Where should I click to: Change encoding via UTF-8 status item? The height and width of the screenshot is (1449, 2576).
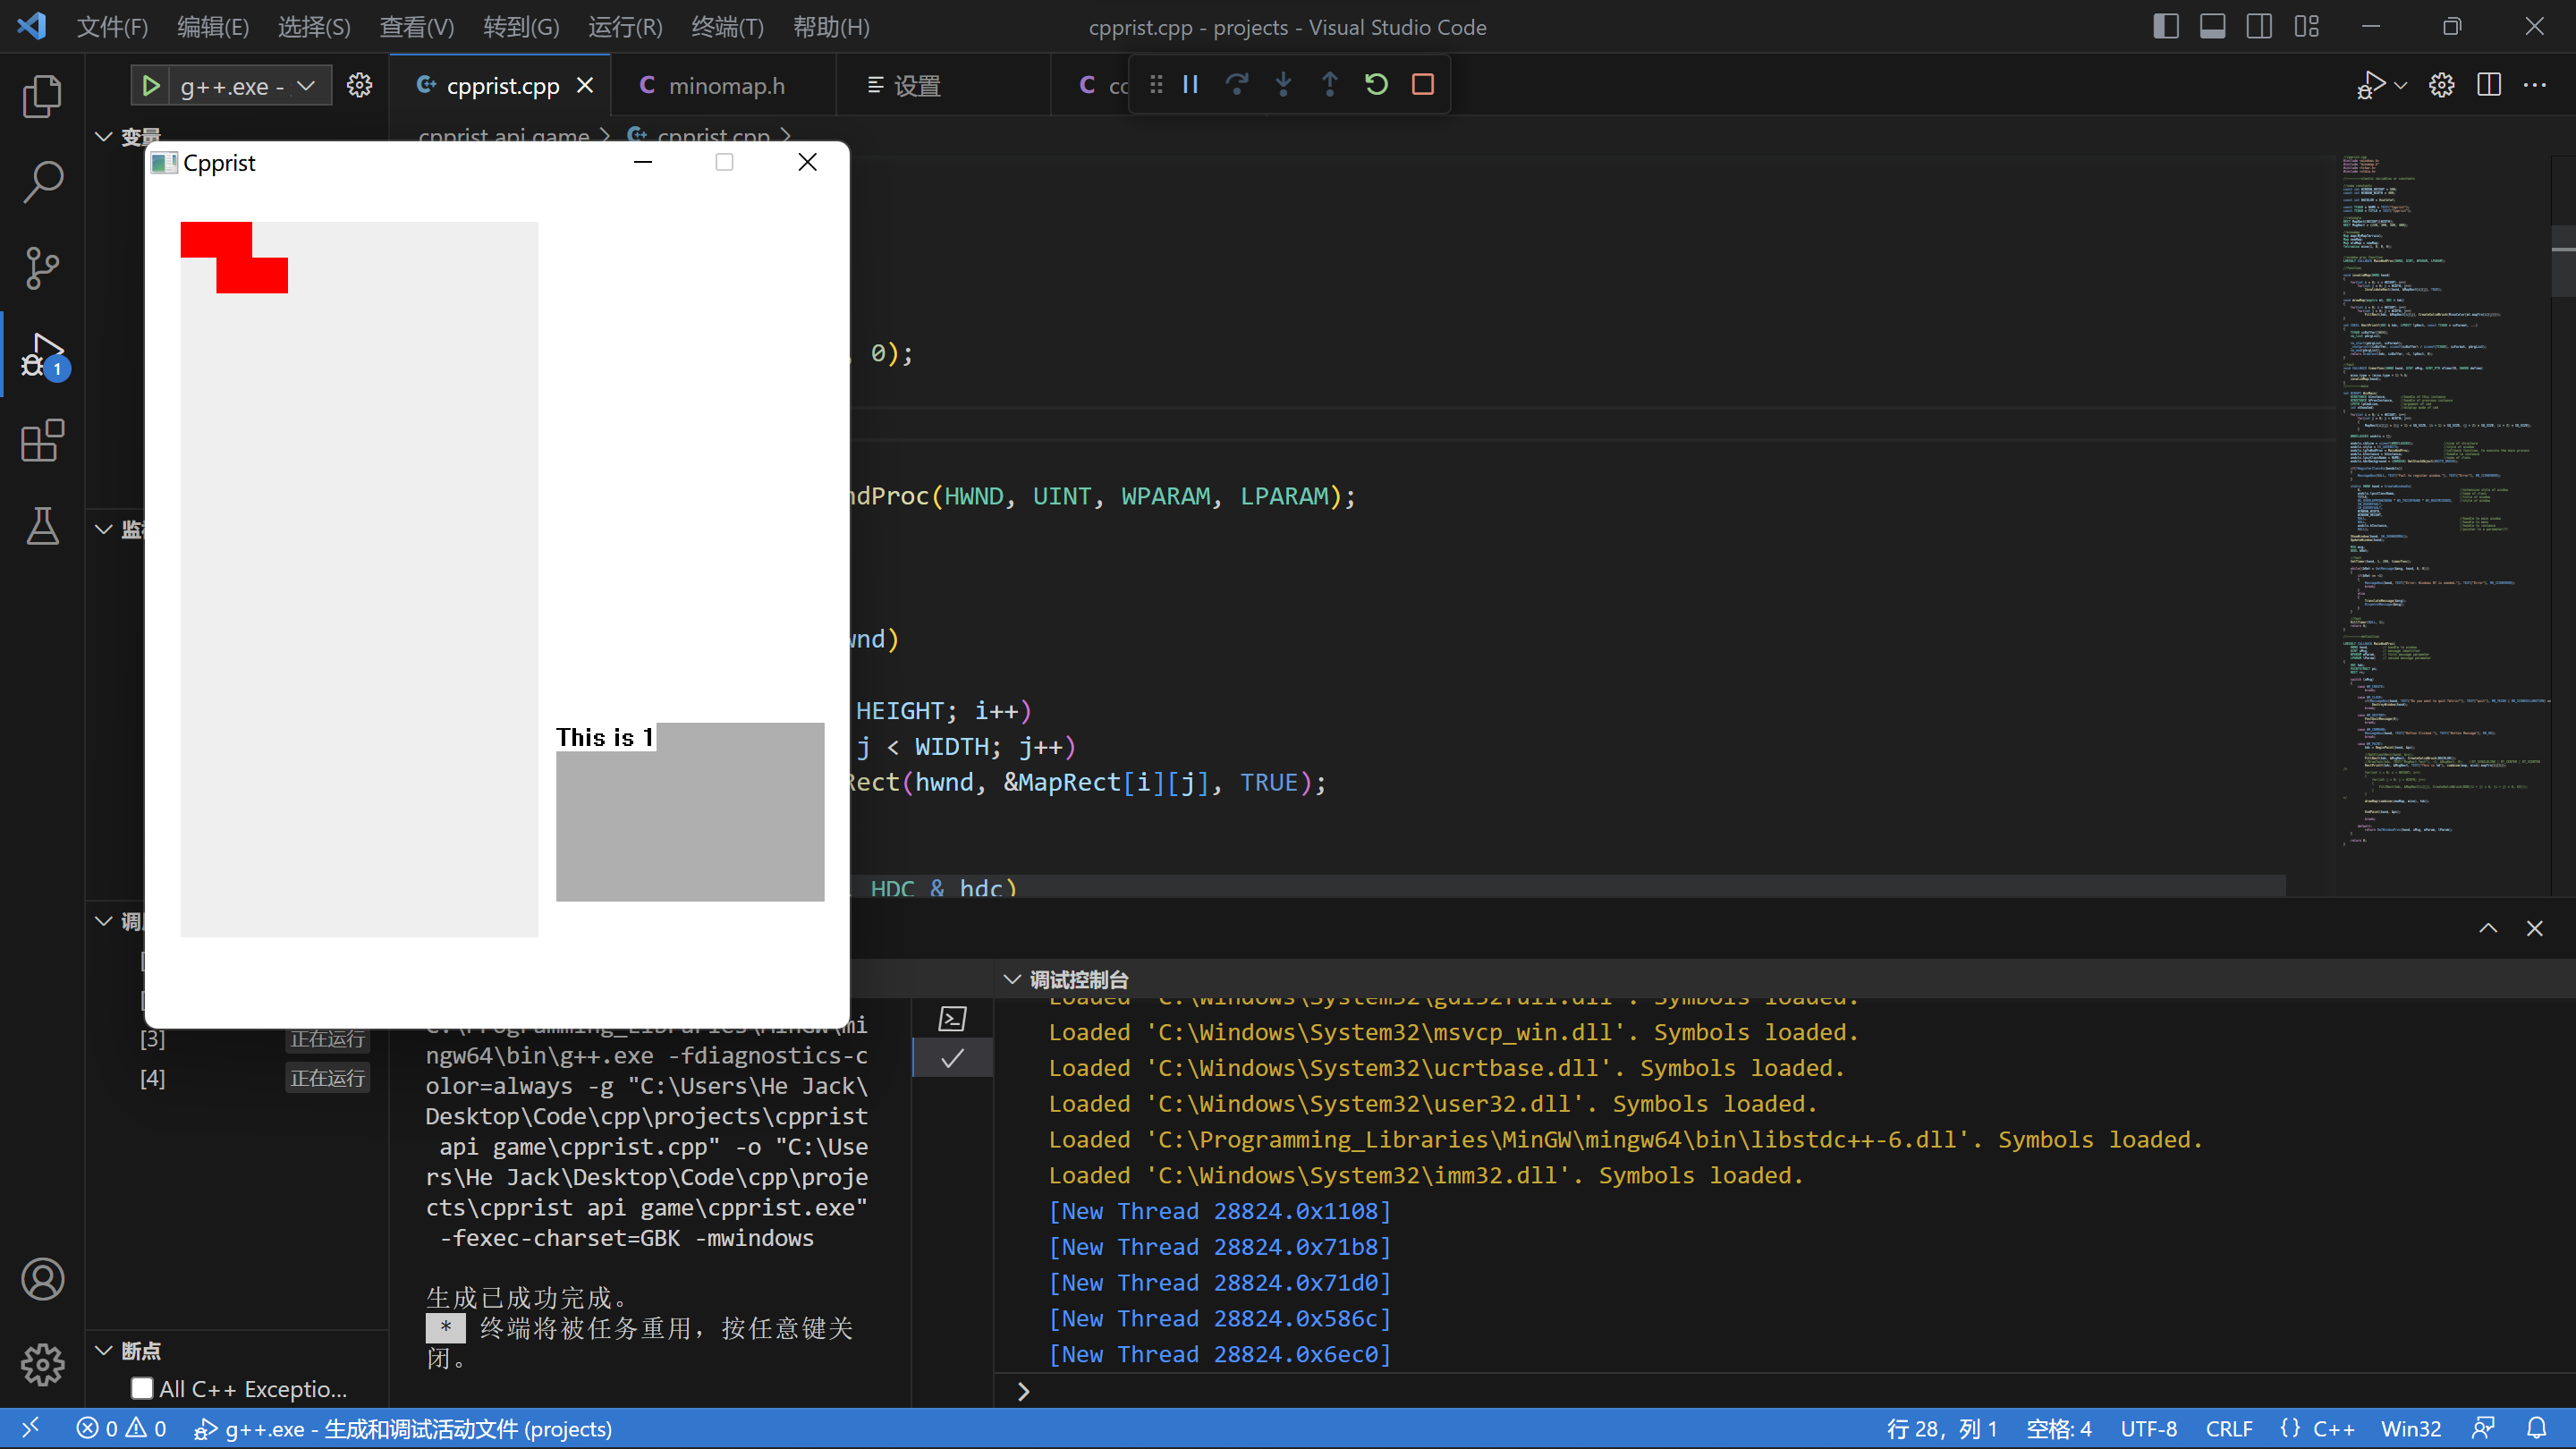click(2148, 1428)
